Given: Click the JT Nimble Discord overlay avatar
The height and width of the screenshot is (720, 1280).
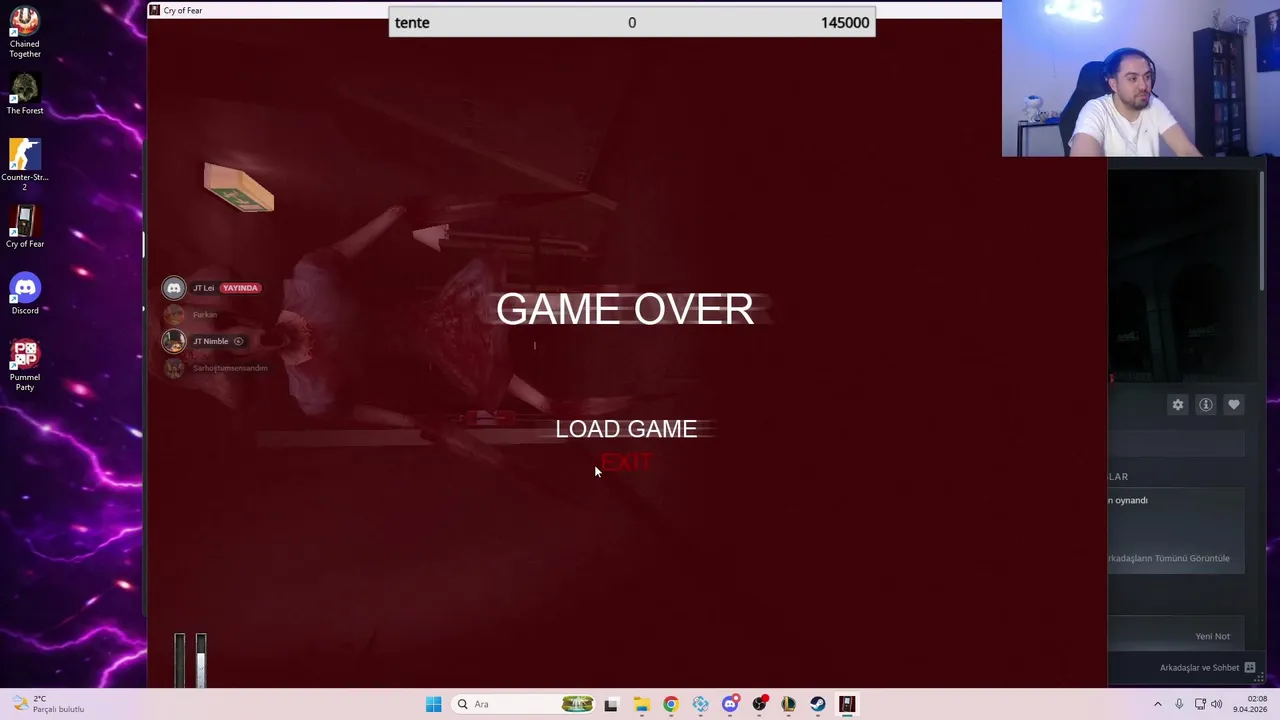Looking at the screenshot, I should [174, 341].
